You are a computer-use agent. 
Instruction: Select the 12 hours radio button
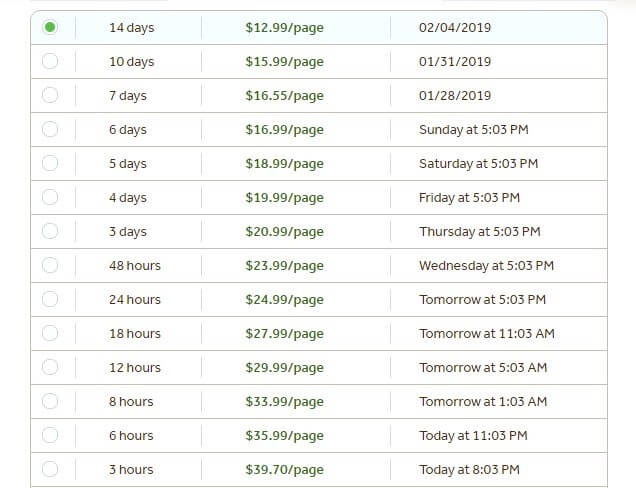(50, 367)
